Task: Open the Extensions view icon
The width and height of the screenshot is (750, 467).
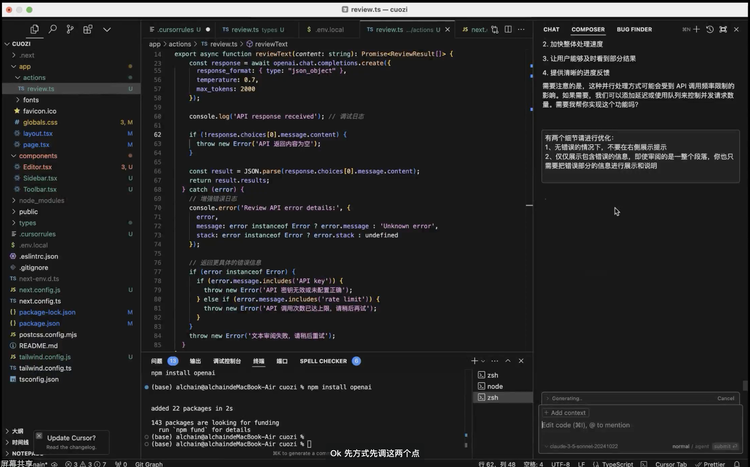Action: coord(89,30)
